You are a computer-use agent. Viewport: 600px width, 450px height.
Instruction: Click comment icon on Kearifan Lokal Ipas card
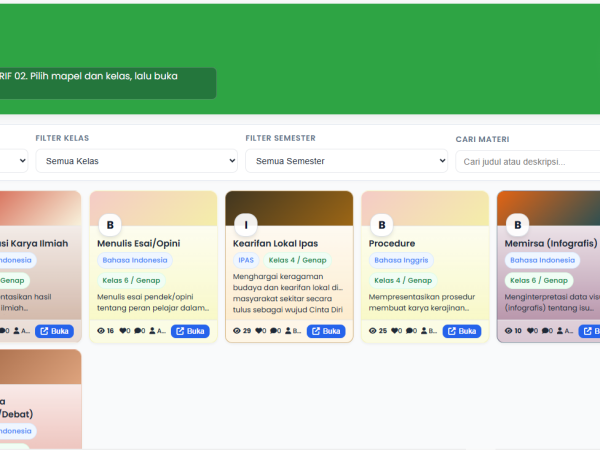[x=273, y=331]
